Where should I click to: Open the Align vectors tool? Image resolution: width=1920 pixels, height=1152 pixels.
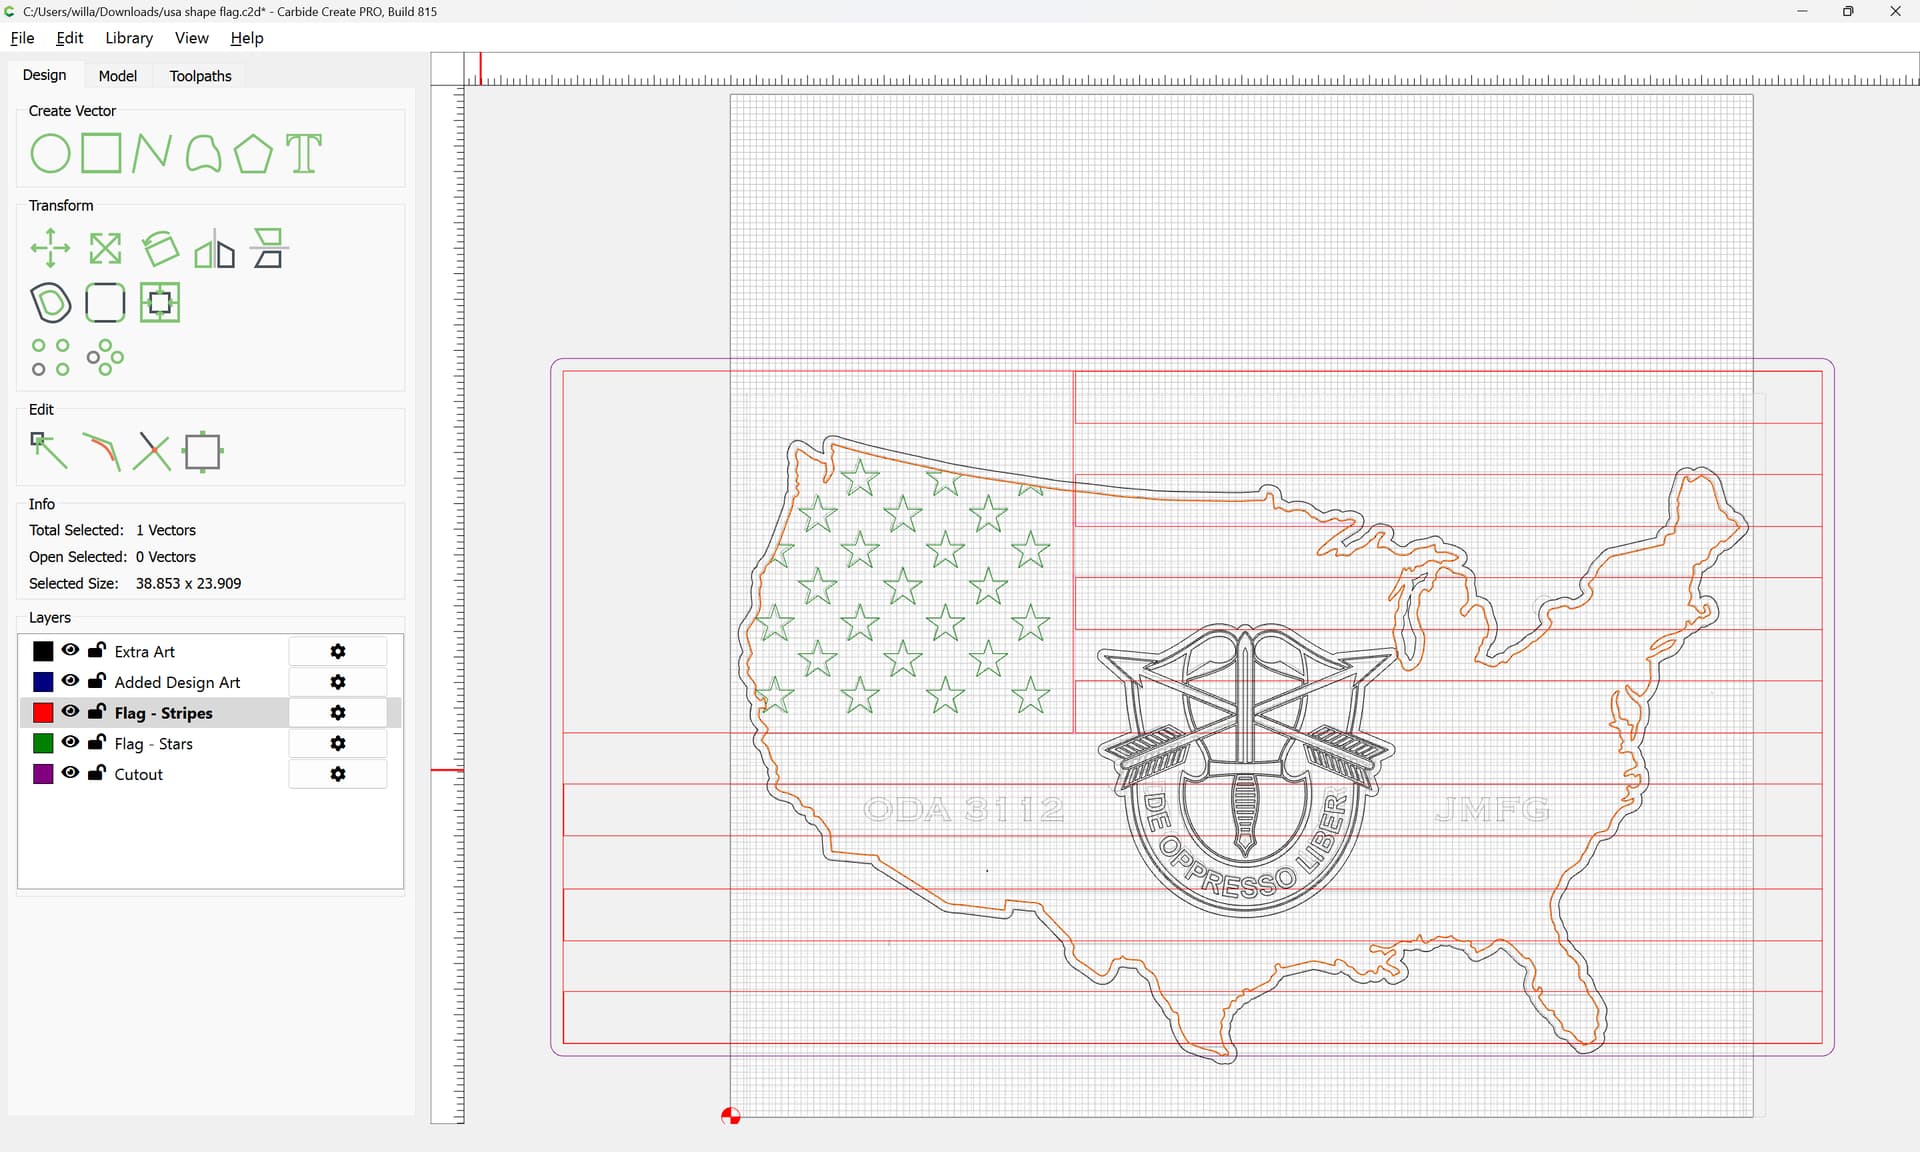coord(268,248)
